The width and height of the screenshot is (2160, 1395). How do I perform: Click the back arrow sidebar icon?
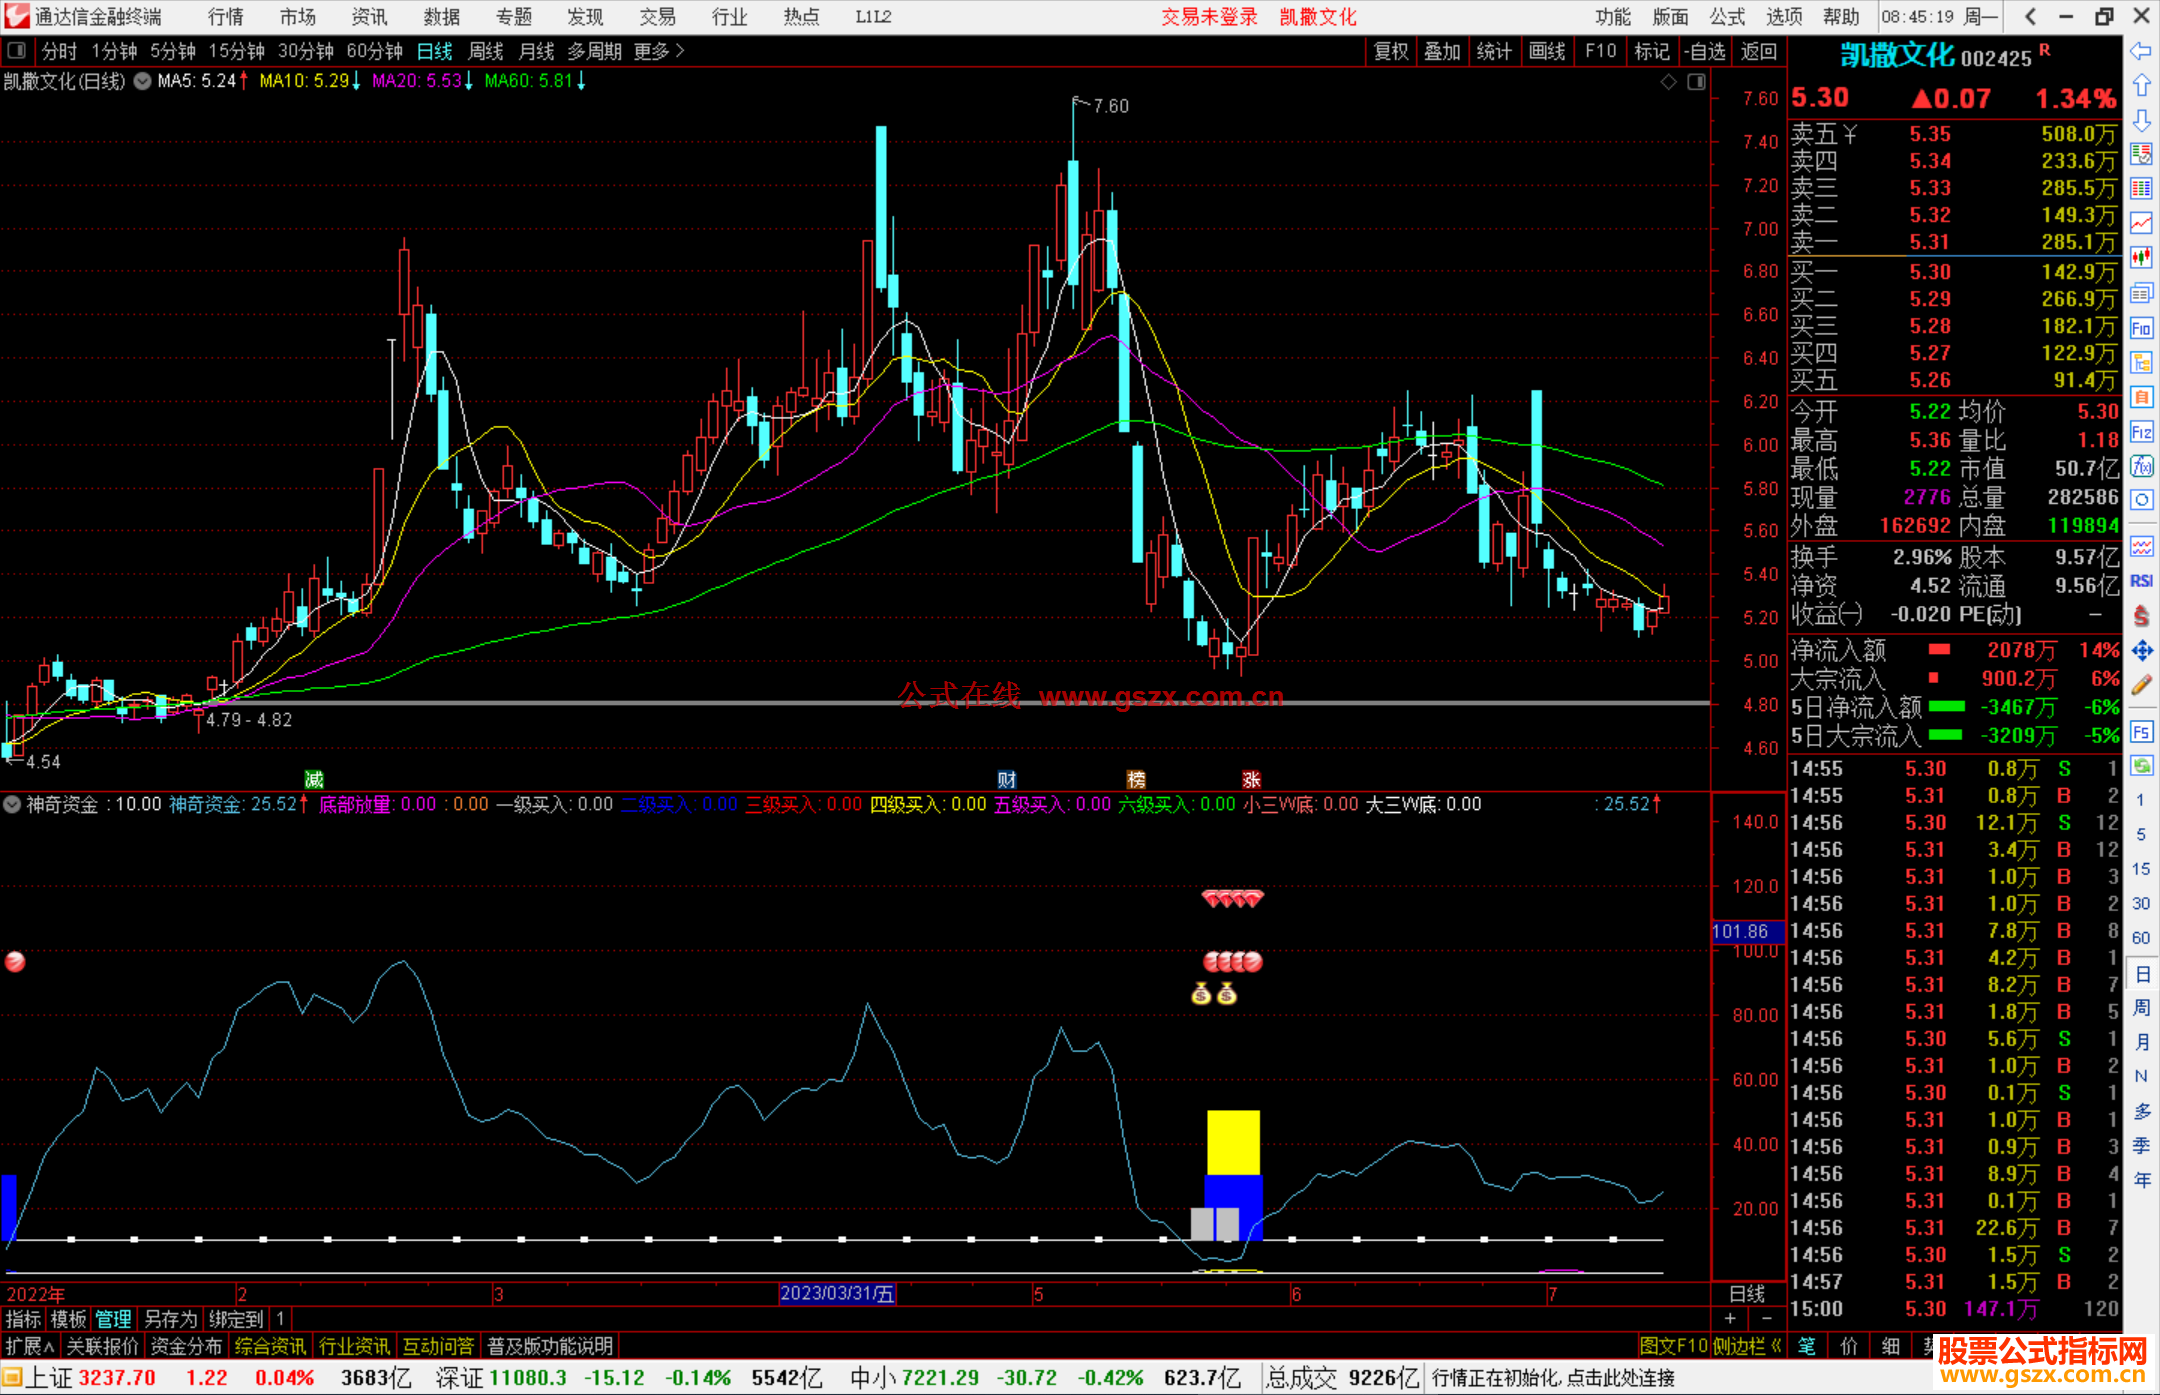[x=2141, y=51]
